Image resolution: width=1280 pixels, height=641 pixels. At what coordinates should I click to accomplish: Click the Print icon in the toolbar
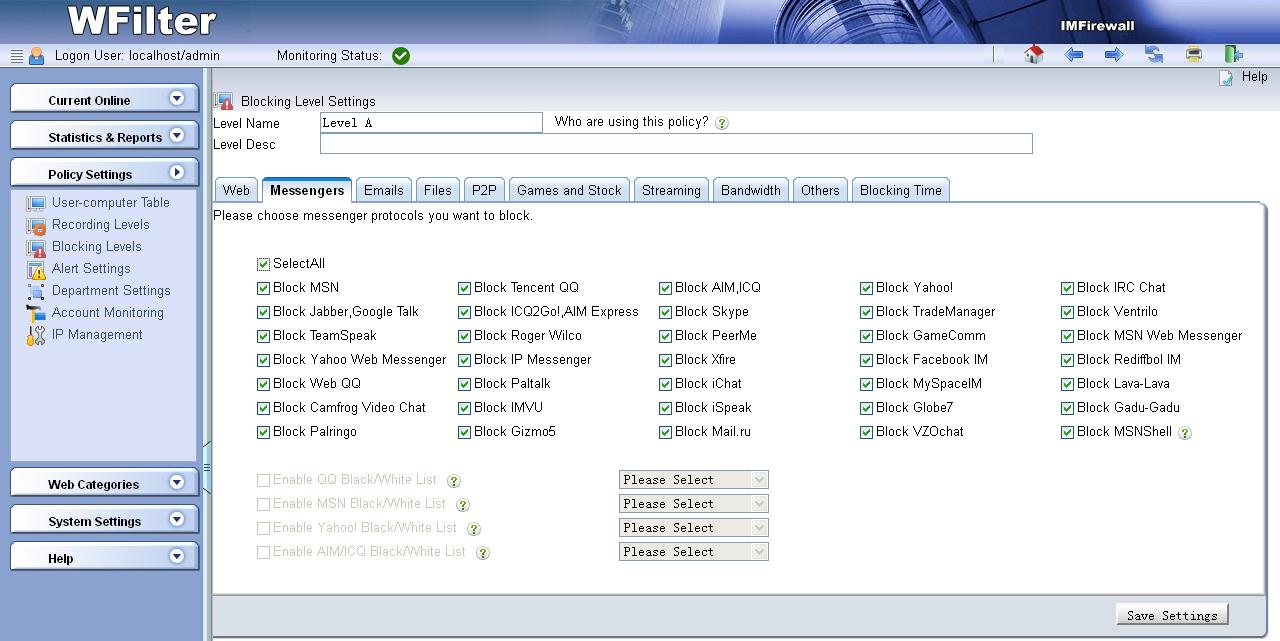1193,55
